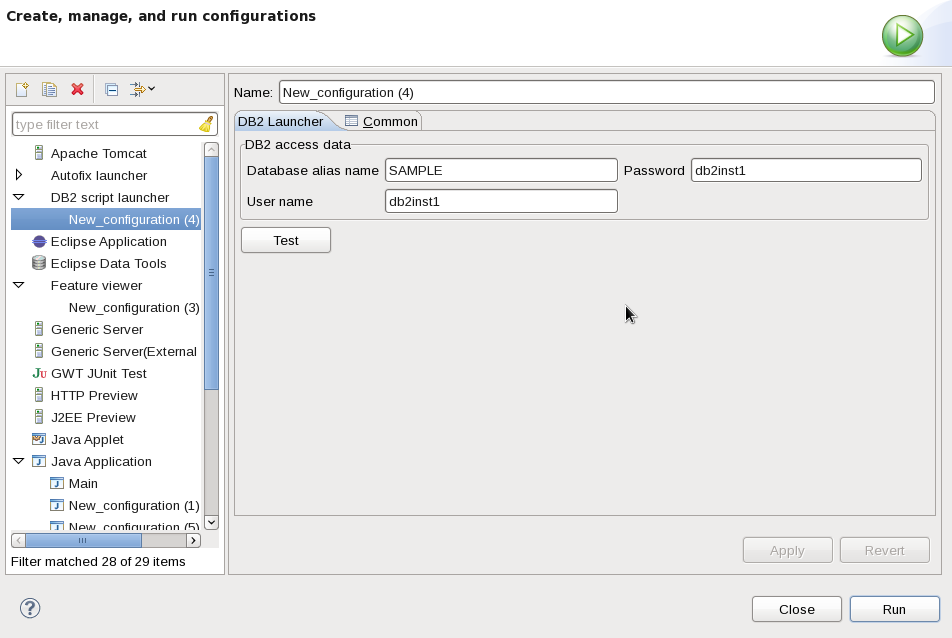Collapse all entries in the configuration tree
952x638 pixels.
110,89
